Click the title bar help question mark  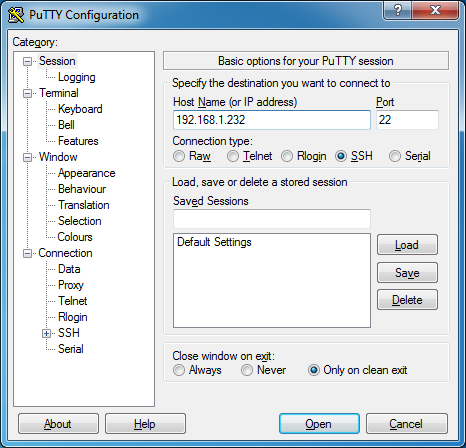[x=398, y=10]
